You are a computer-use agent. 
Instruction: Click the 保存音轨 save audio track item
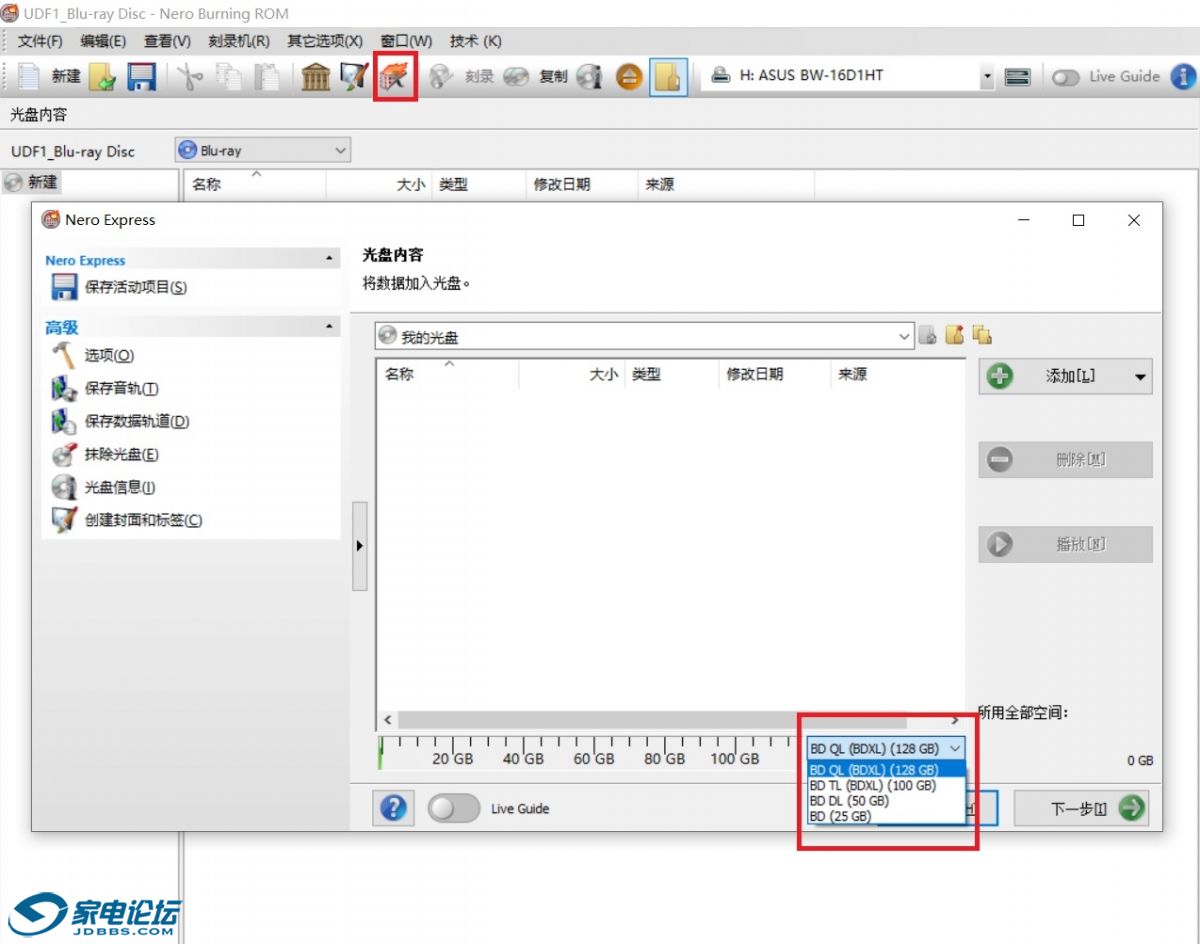click(x=121, y=388)
